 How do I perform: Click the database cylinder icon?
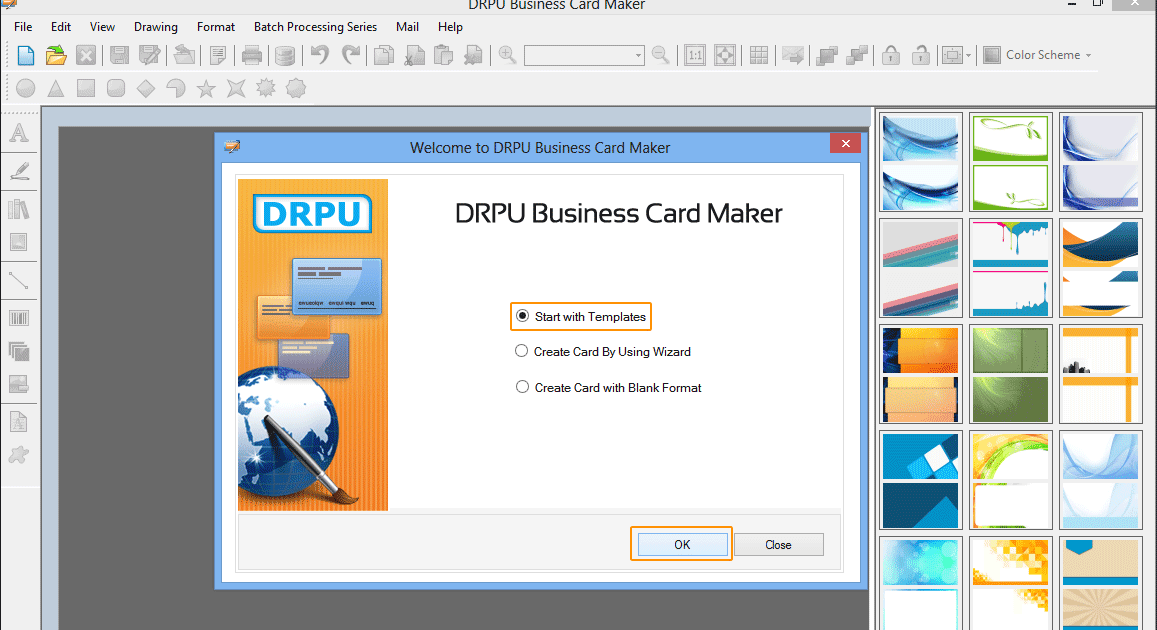[x=285, y=55]
